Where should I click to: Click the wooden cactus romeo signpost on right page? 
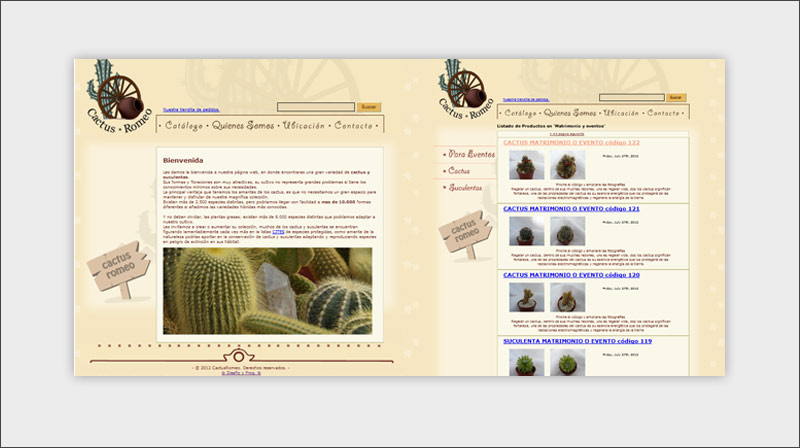tap(465, 236)
